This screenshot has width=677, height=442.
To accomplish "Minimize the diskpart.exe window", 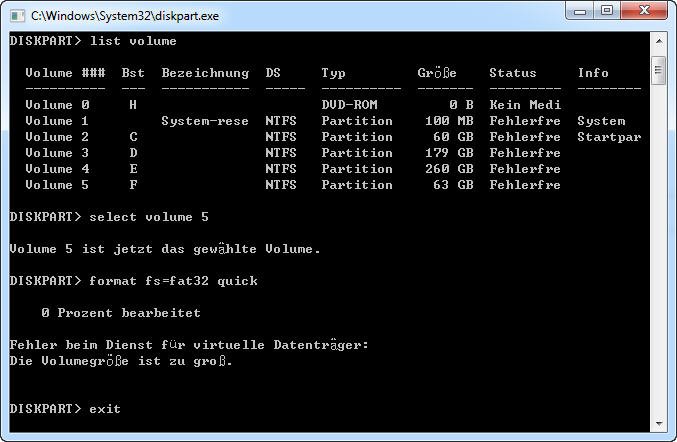I will coord(579,11).
